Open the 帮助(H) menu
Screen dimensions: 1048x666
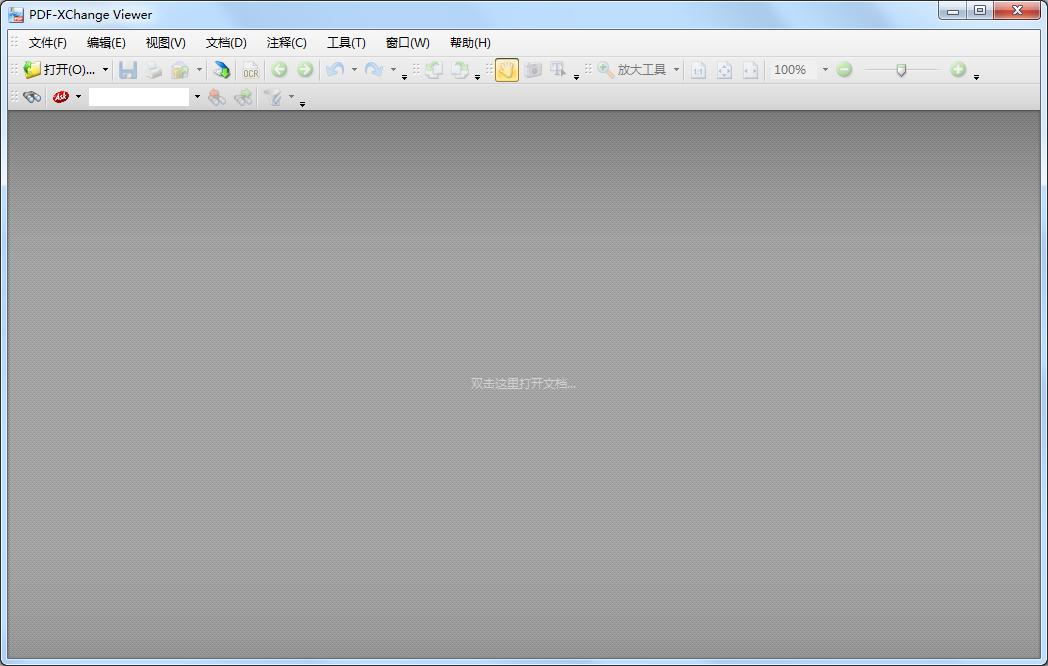tap(471, 43)
